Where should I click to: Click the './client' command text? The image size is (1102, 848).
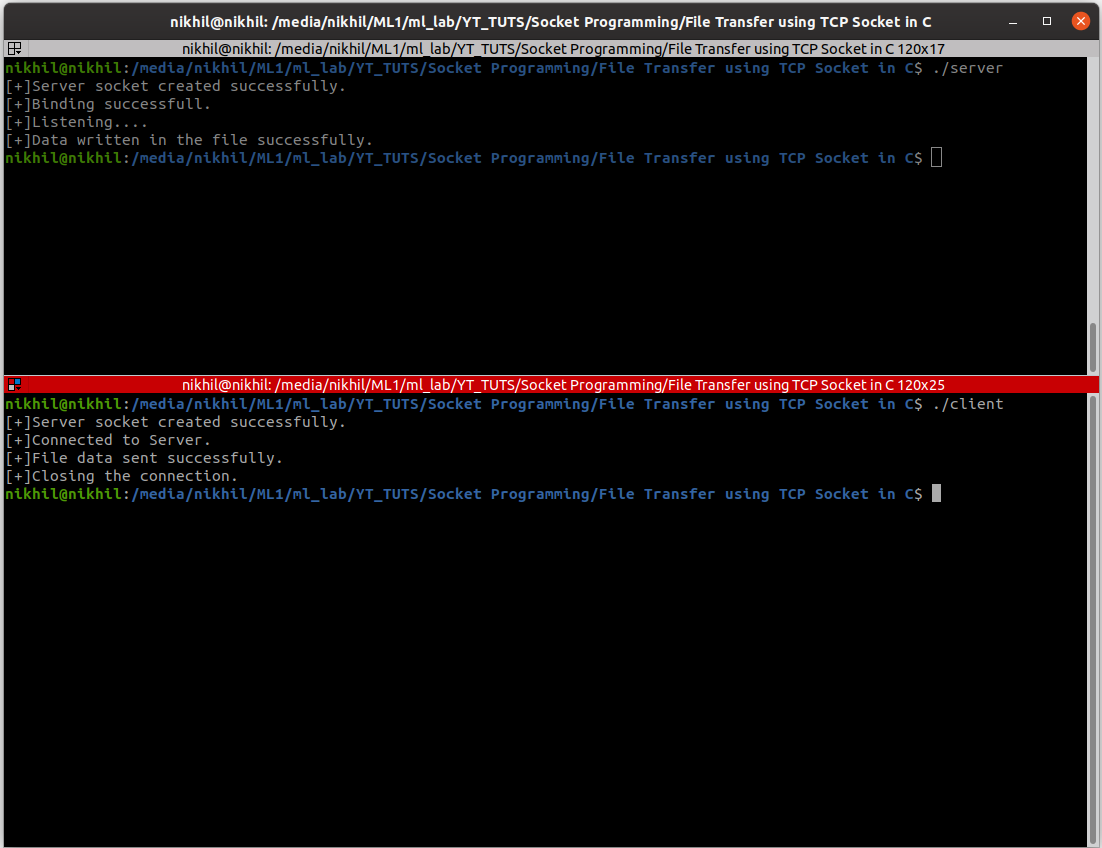click(968, 404)
